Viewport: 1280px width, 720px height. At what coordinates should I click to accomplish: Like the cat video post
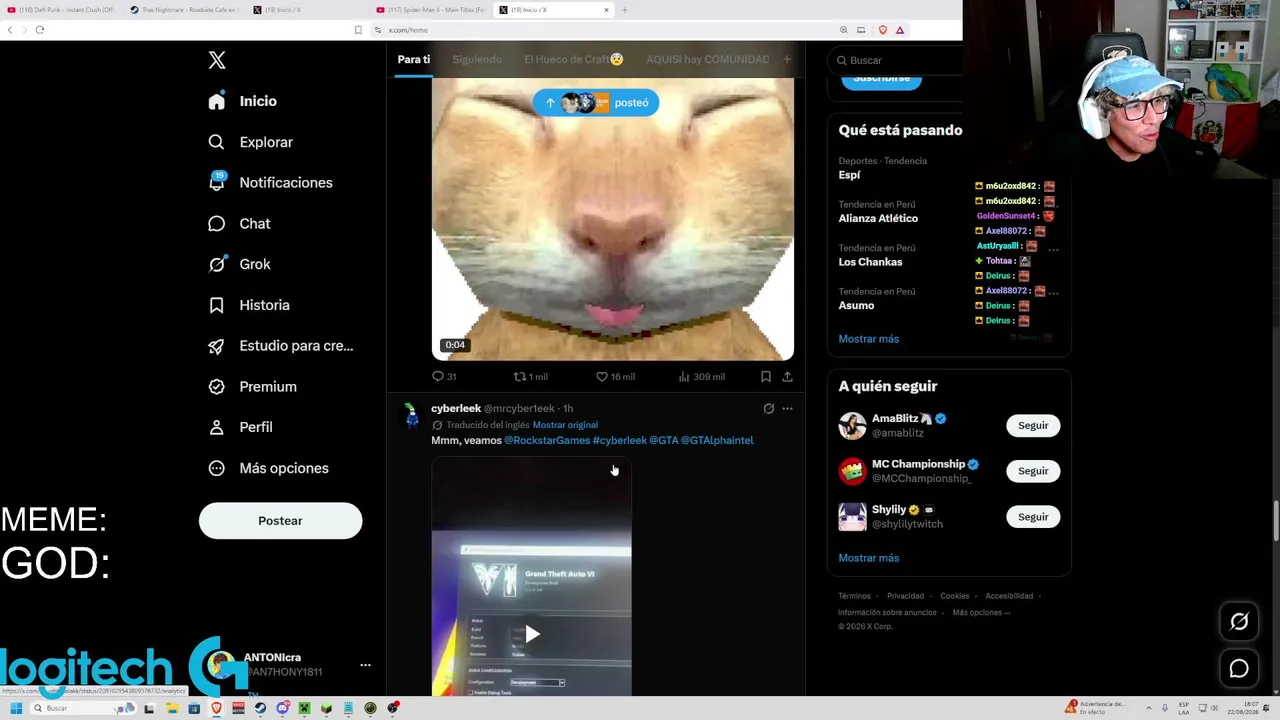tap(615, 377)
